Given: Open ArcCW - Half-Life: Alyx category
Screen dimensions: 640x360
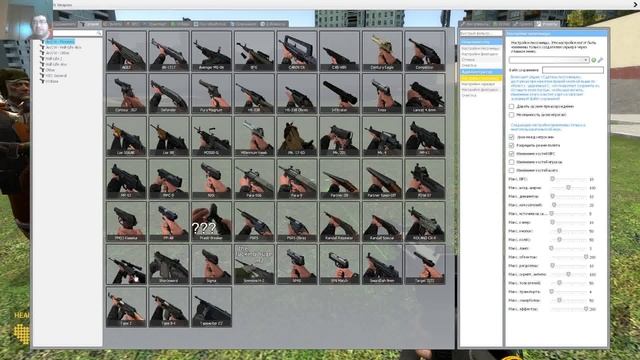Looking at the screenshot, I should [x=63, y=47].
